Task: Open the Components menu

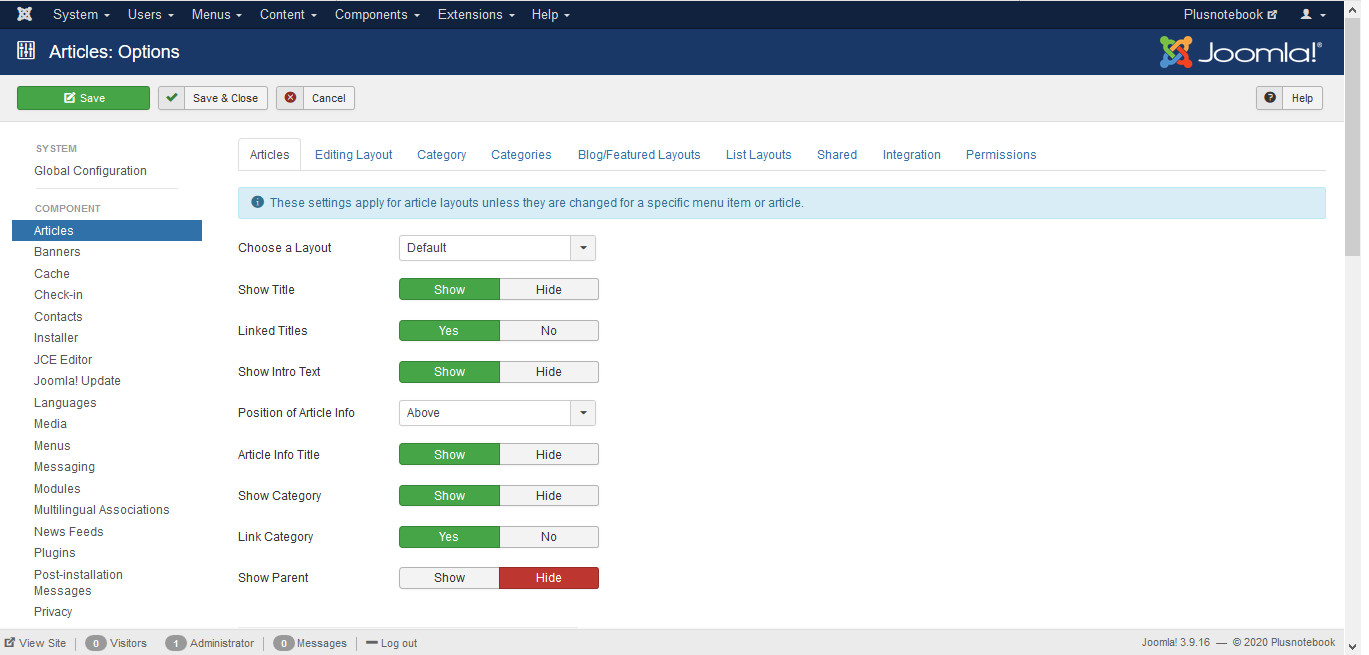Action: tap(377, 15)
